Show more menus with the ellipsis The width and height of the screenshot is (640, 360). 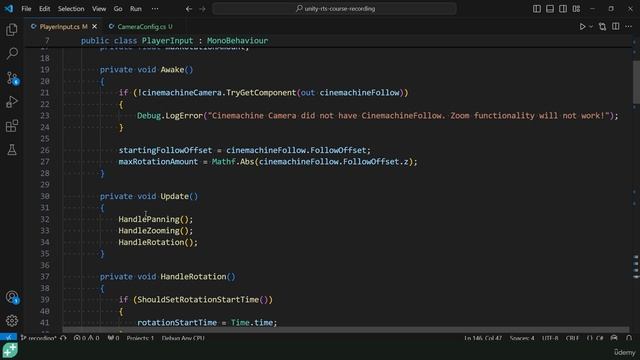click(x=155, y=9)
